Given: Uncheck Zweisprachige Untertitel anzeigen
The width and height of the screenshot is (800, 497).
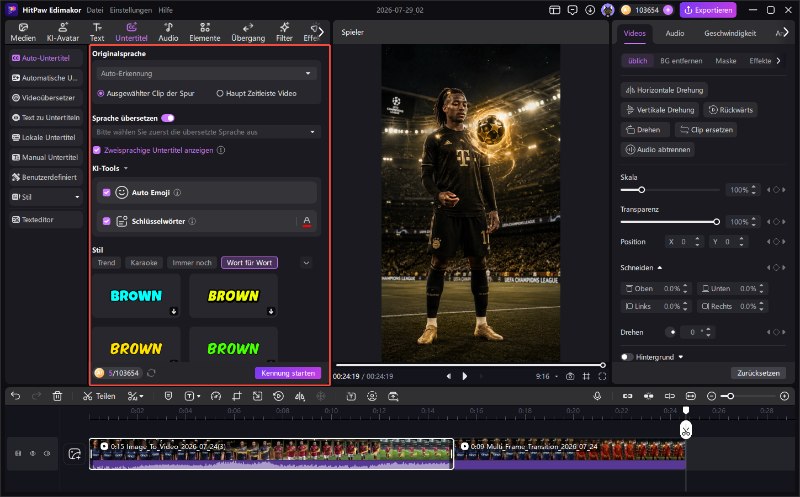Looking at the screenshot, I should pos(97,150).
